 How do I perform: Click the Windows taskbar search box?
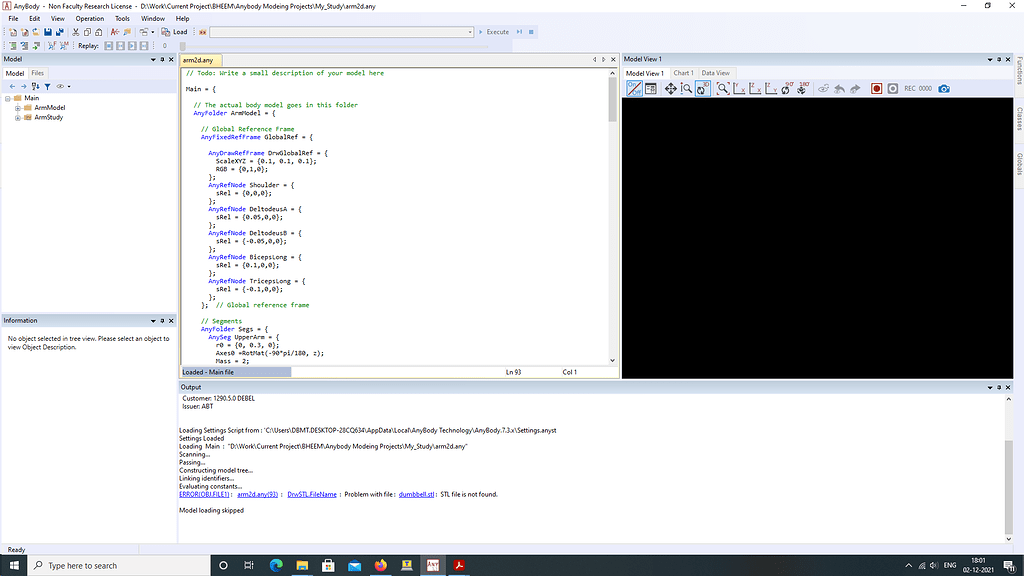pyautogui.click(x=110, y=566)
